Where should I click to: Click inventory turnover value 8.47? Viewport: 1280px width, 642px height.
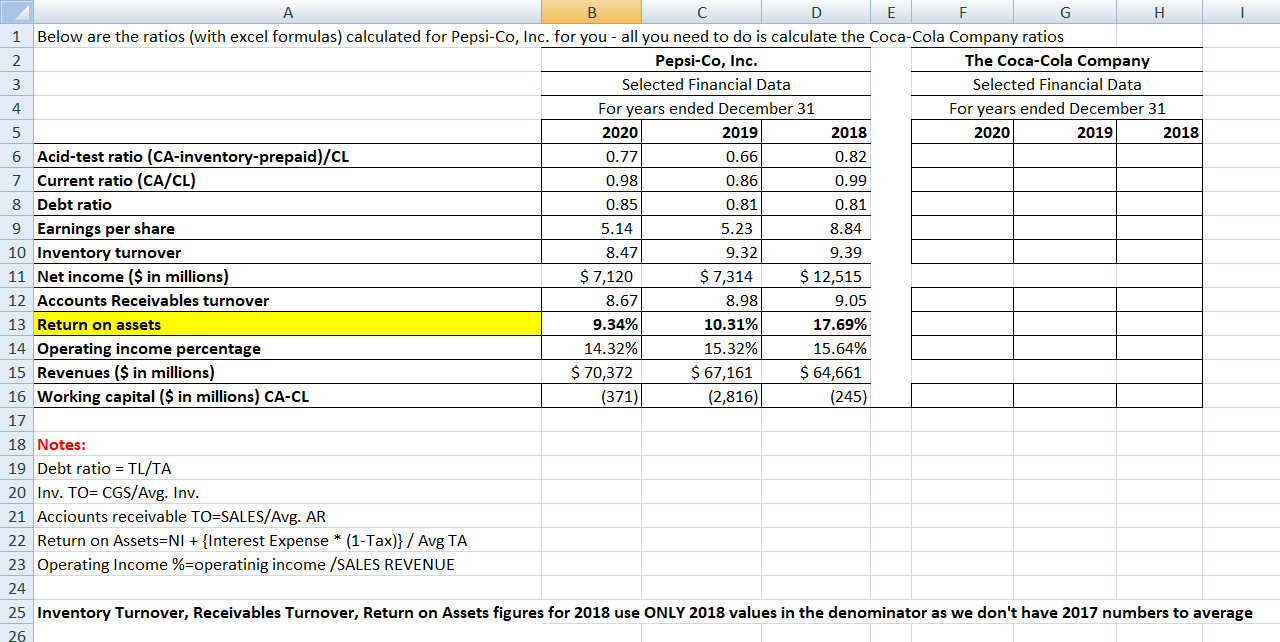coord(591,252)
